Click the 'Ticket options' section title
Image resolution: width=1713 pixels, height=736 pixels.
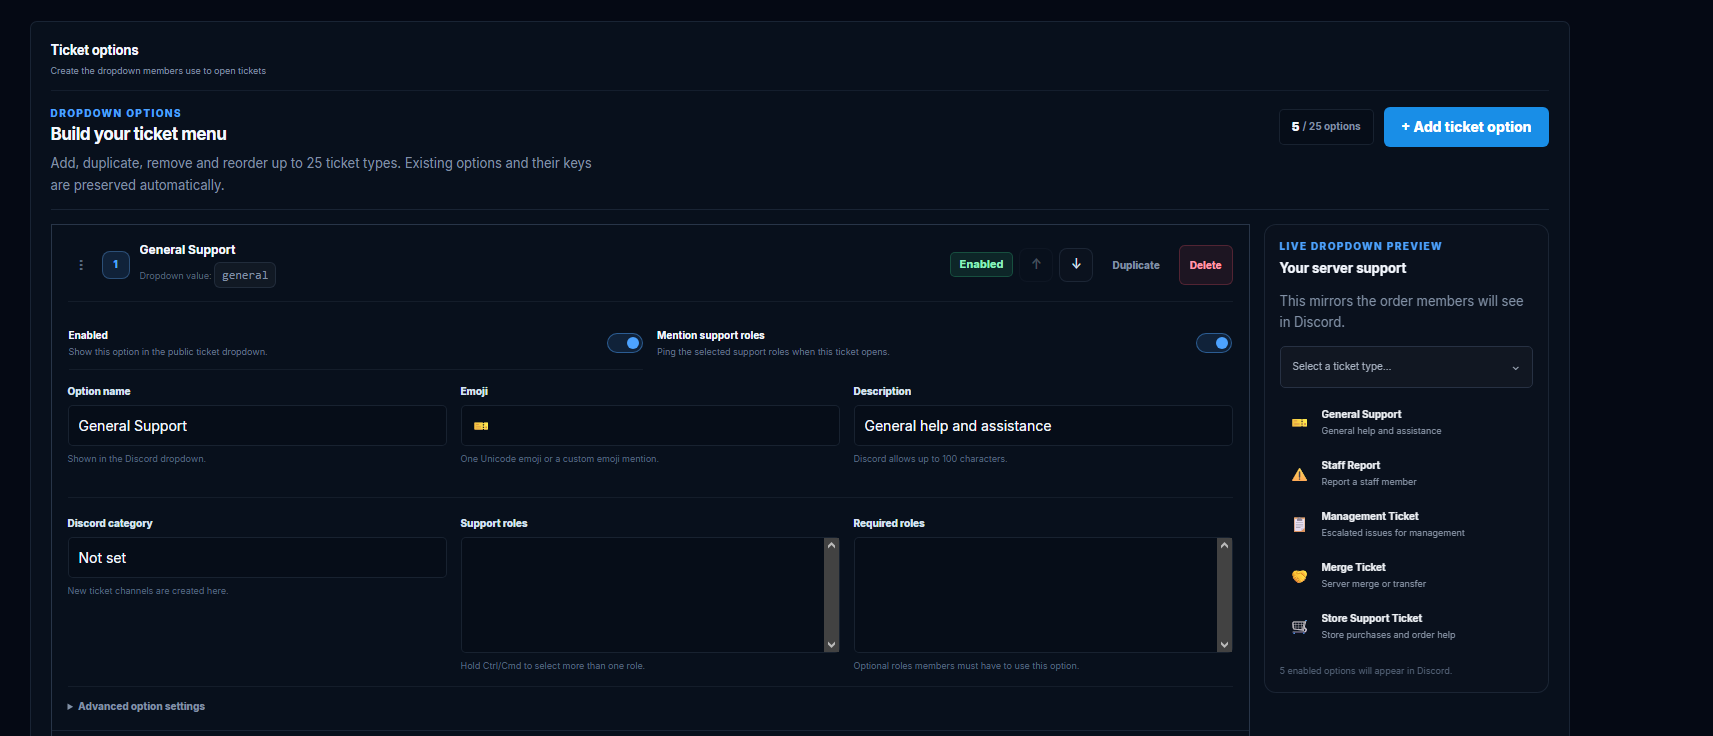pyautogui.click(x=95, y=50)
